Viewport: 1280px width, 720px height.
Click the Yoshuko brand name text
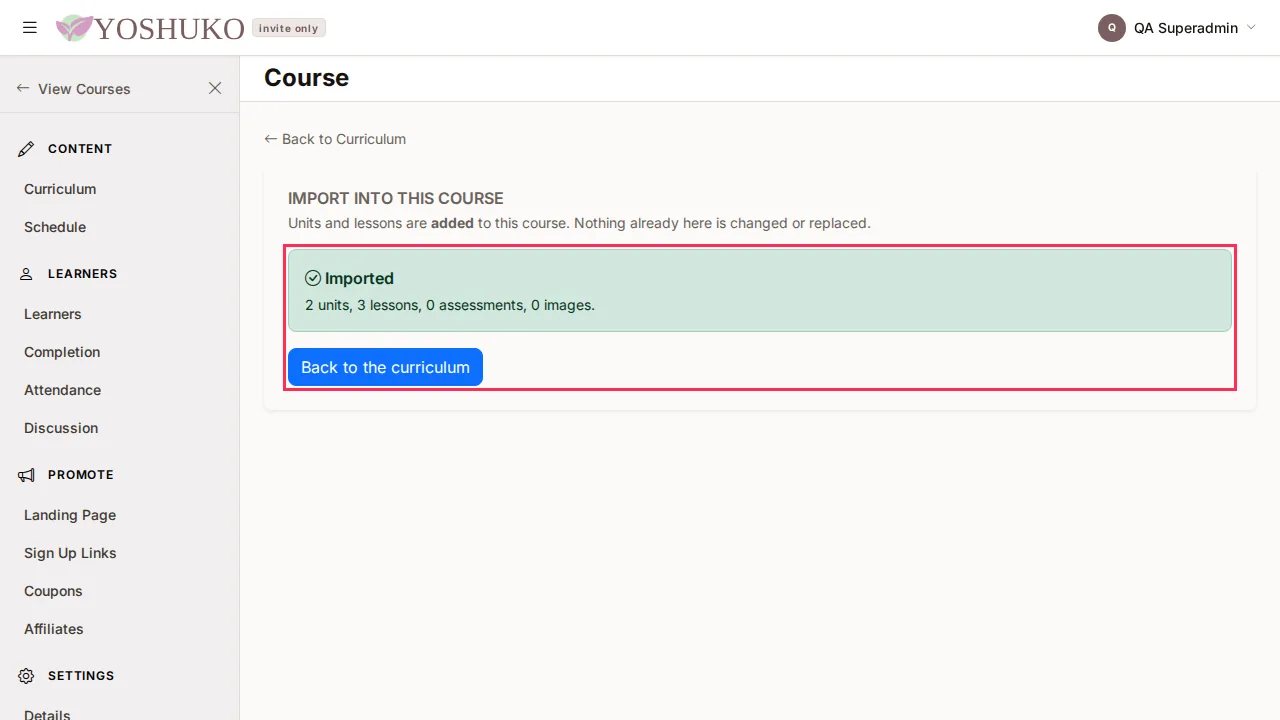pyautogui.click(x=169, y=29)
